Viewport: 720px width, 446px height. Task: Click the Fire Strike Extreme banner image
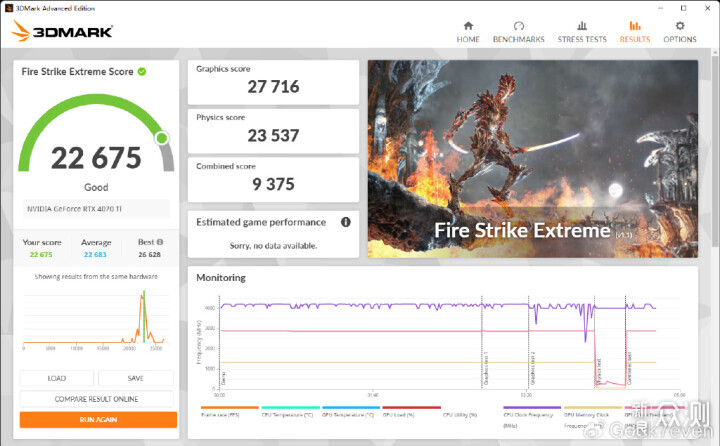(533, 159)
